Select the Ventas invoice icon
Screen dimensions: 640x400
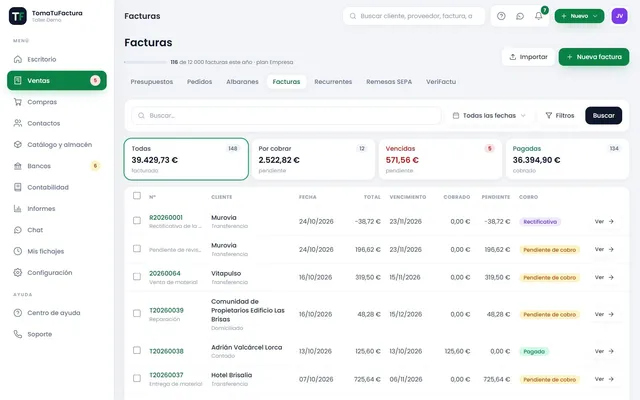coord(18,80)
